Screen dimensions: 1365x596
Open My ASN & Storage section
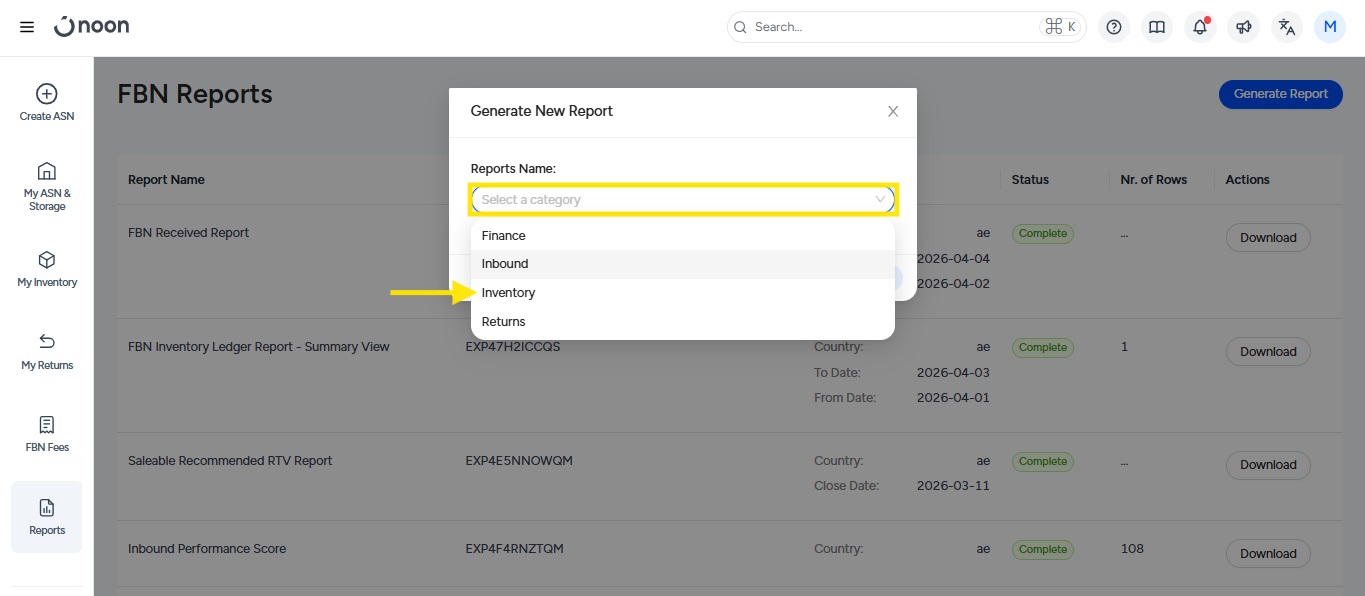(x=46, y=185)
